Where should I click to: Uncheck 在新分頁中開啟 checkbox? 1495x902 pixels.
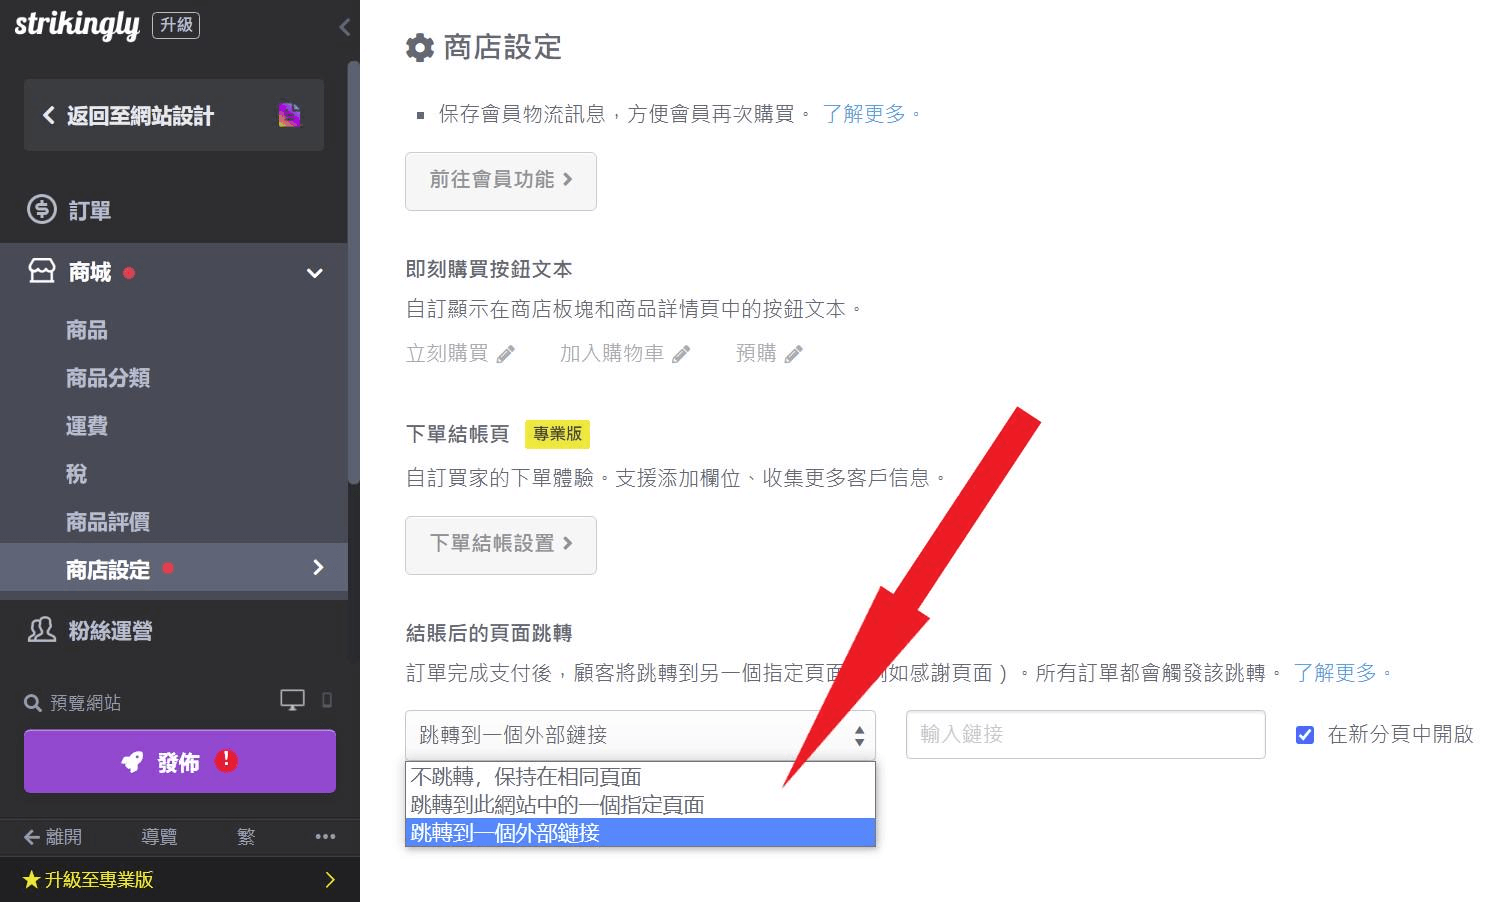coord(1305,734)
